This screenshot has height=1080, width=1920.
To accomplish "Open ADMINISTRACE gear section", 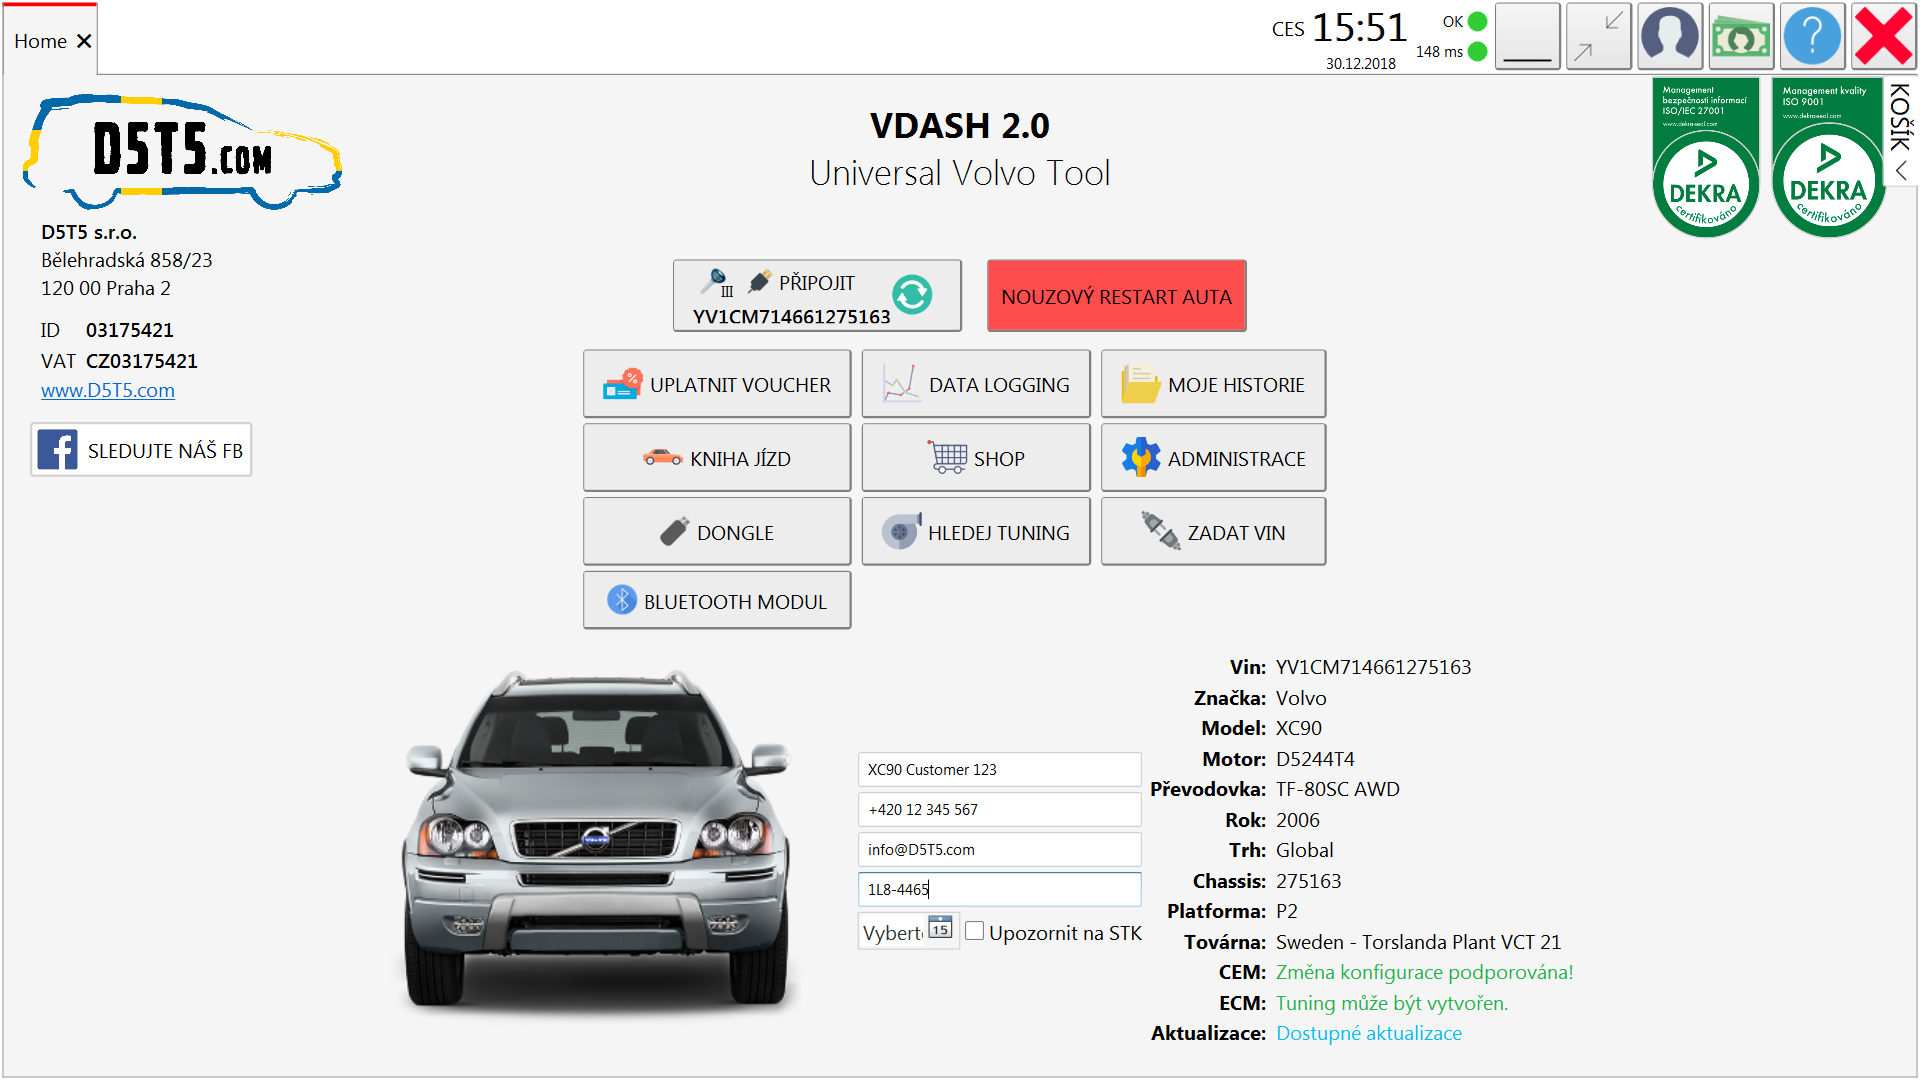I will pos(1213,458).
